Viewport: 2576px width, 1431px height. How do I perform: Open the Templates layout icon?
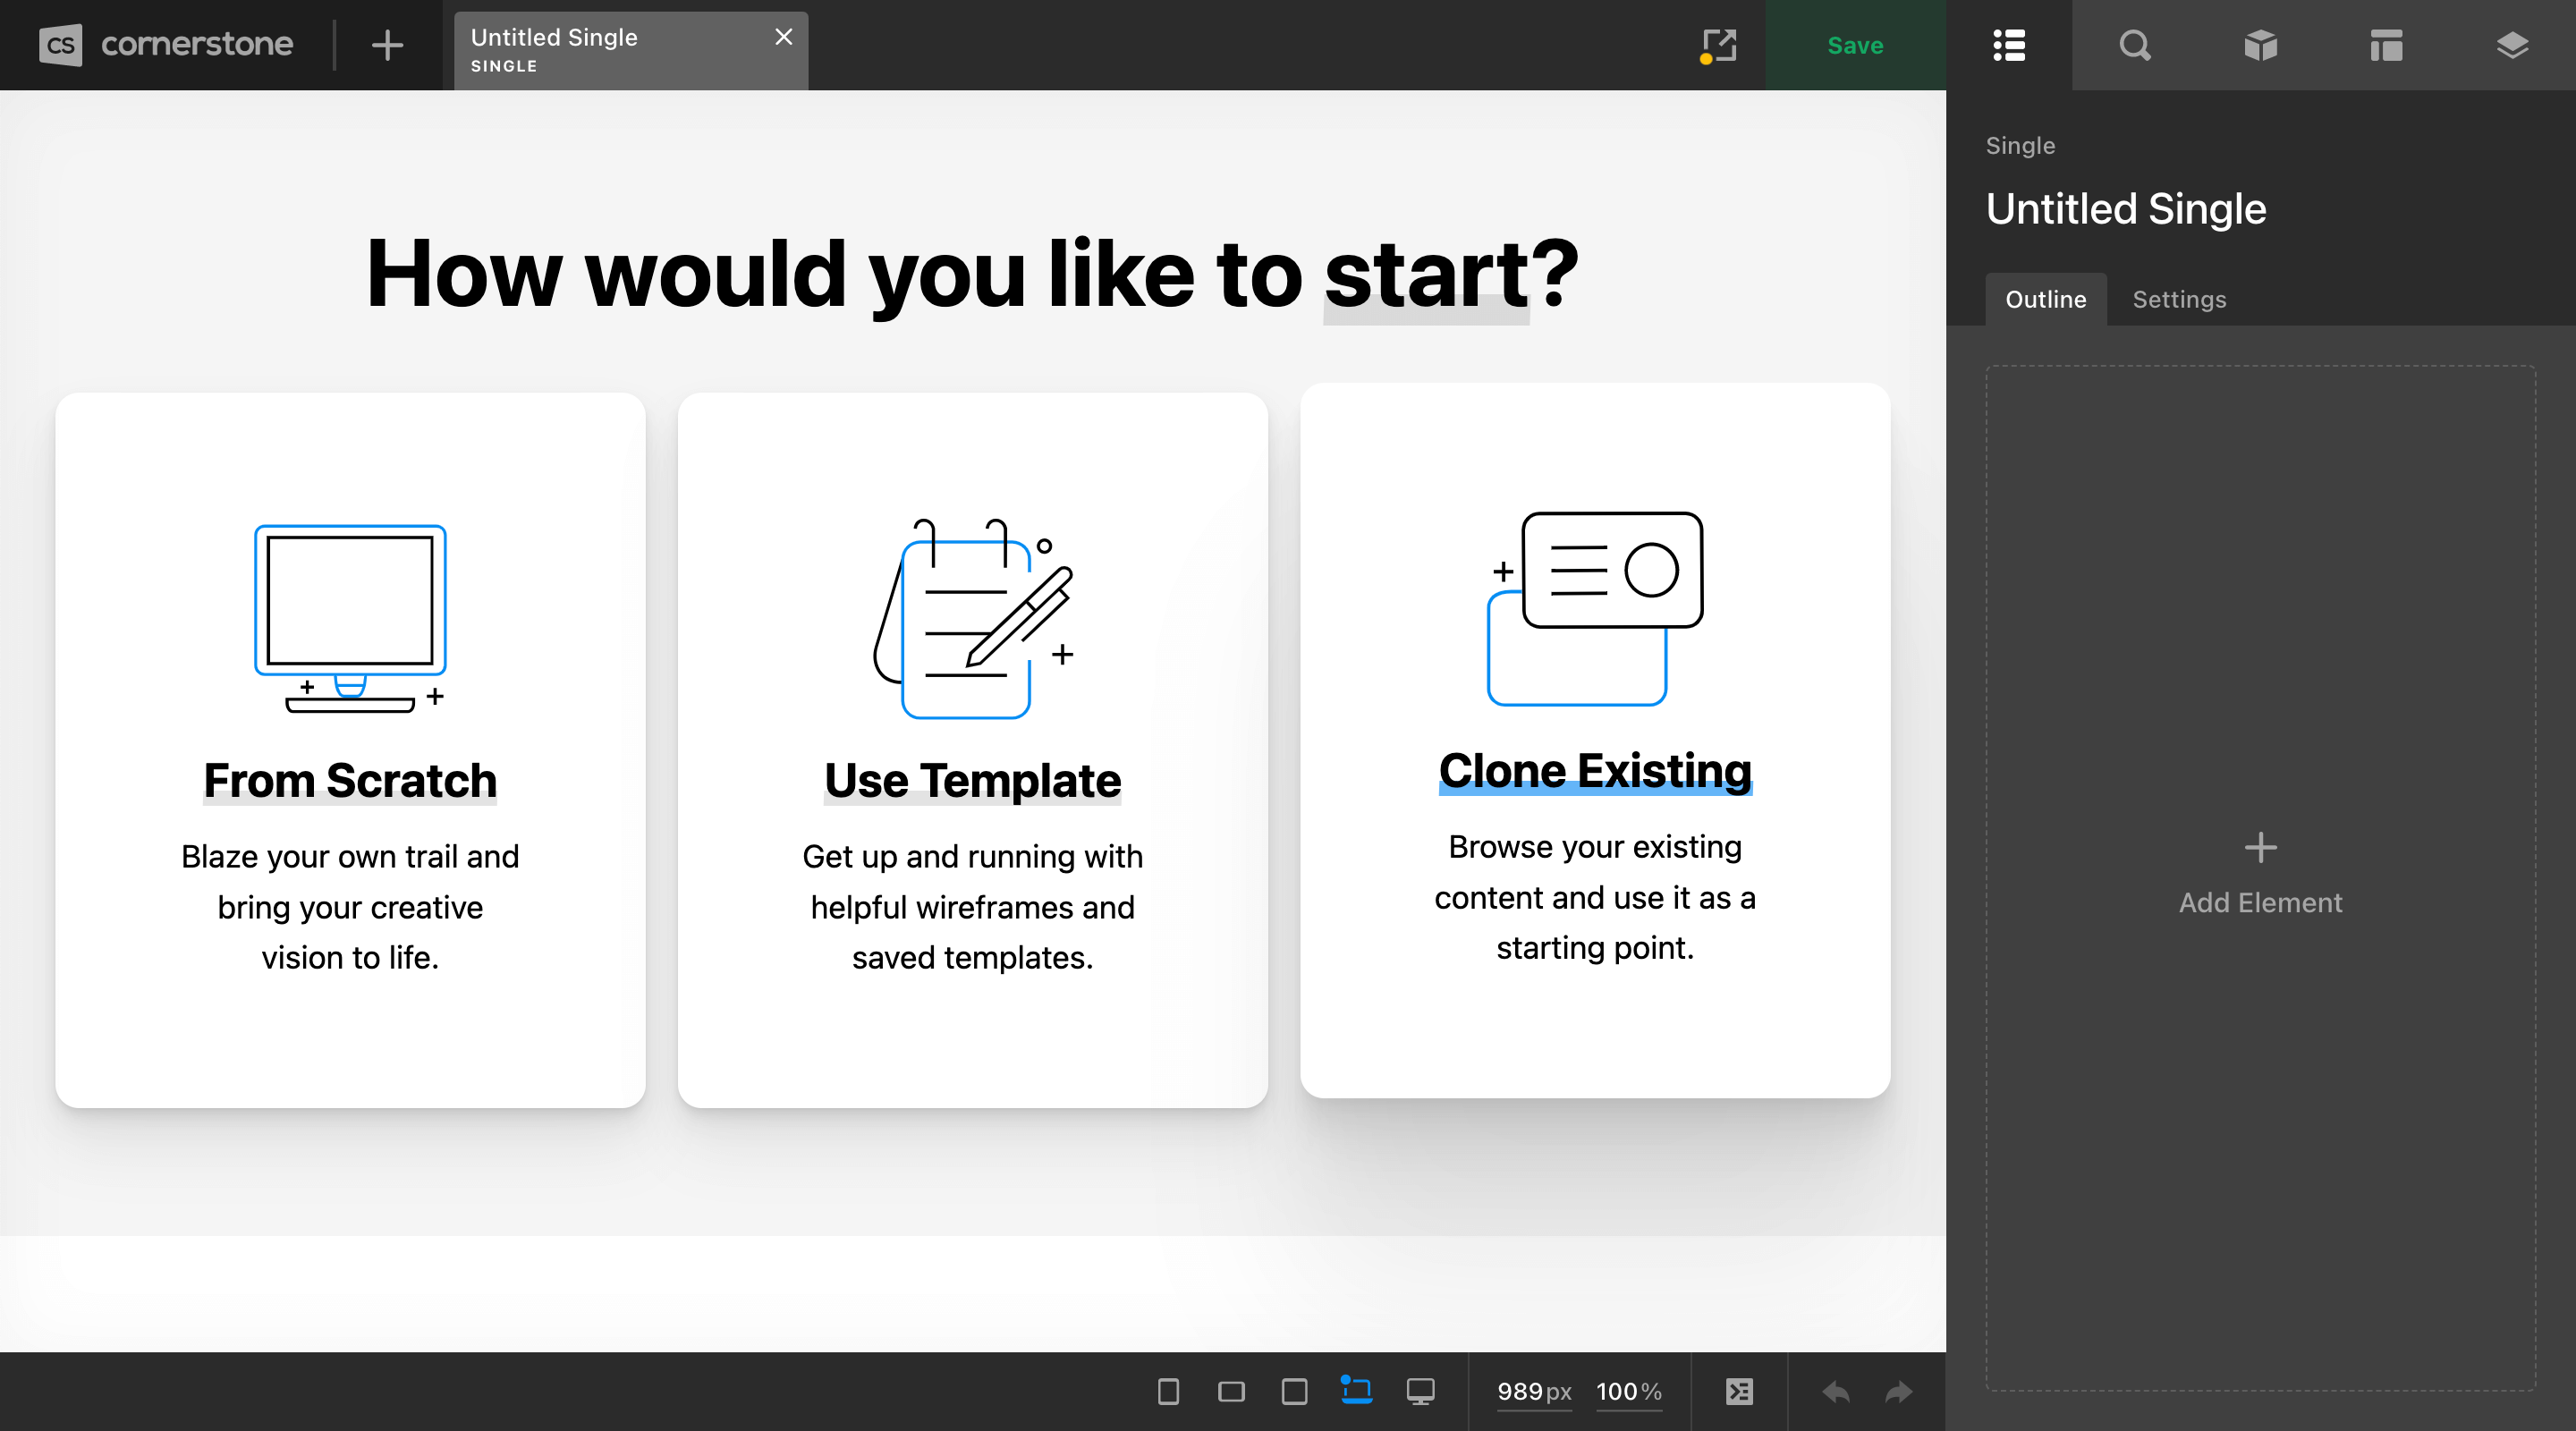click(2386, 45)
